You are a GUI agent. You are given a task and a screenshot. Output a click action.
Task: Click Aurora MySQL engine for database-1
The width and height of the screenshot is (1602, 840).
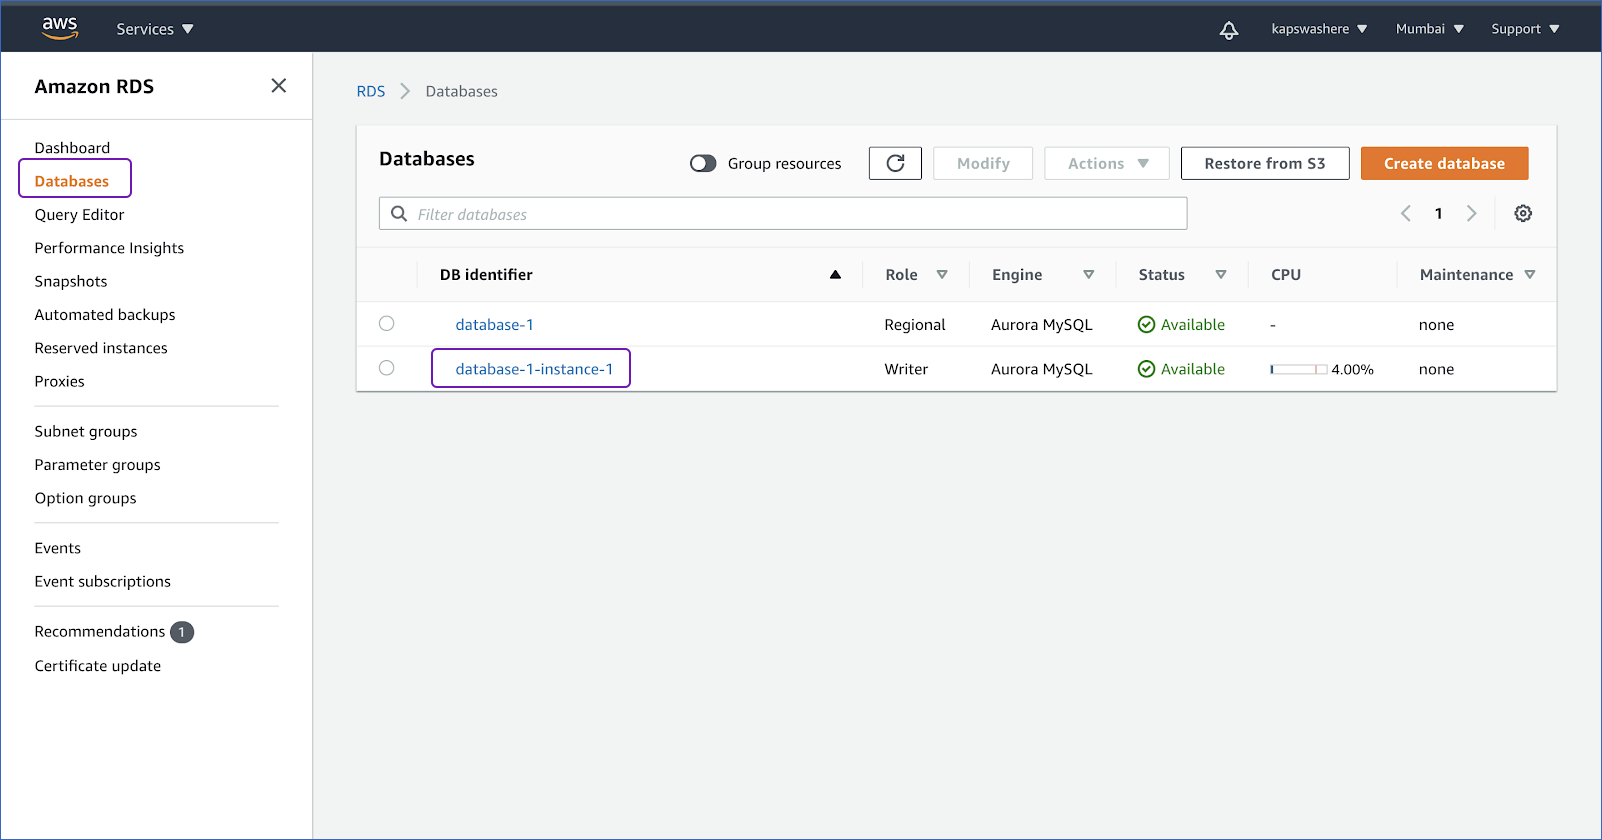coord(1042,325)
